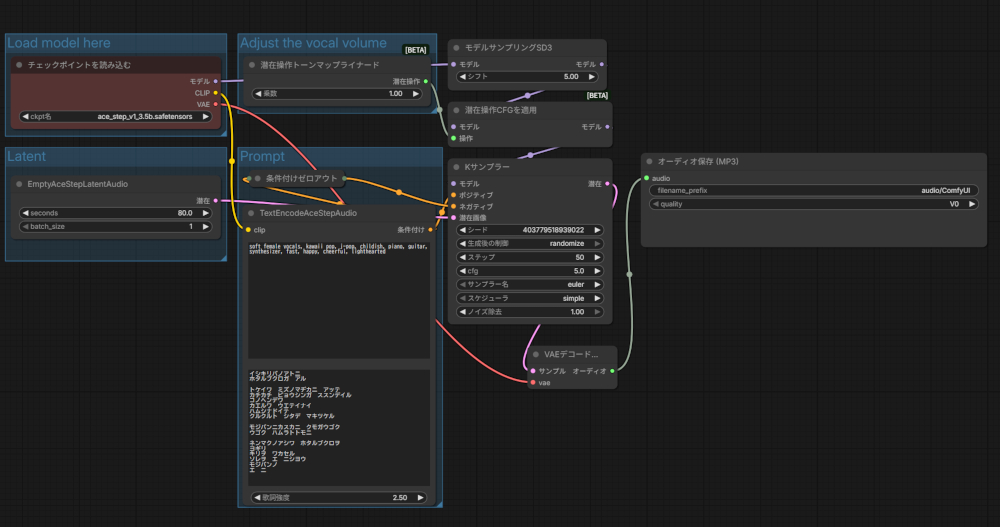This screenshot has width=1000, height=527.
Task: Collapse the EmptyAceStepLatentAudio node using its dot
Action: (18, 184)
